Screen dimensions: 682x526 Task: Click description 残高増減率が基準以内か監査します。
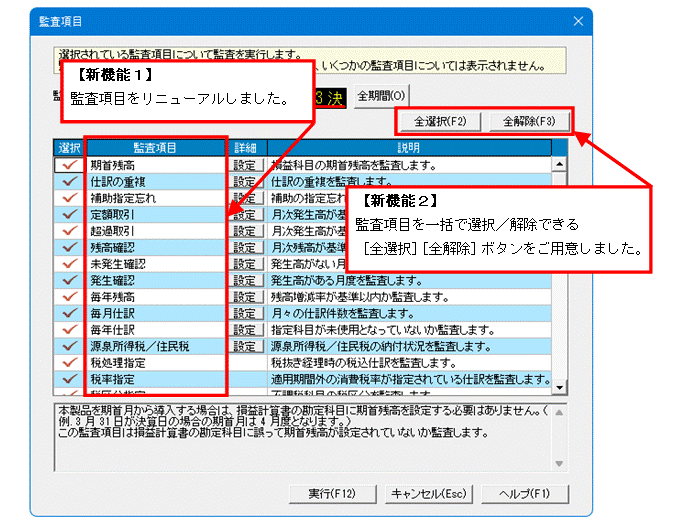pos(360,297)
